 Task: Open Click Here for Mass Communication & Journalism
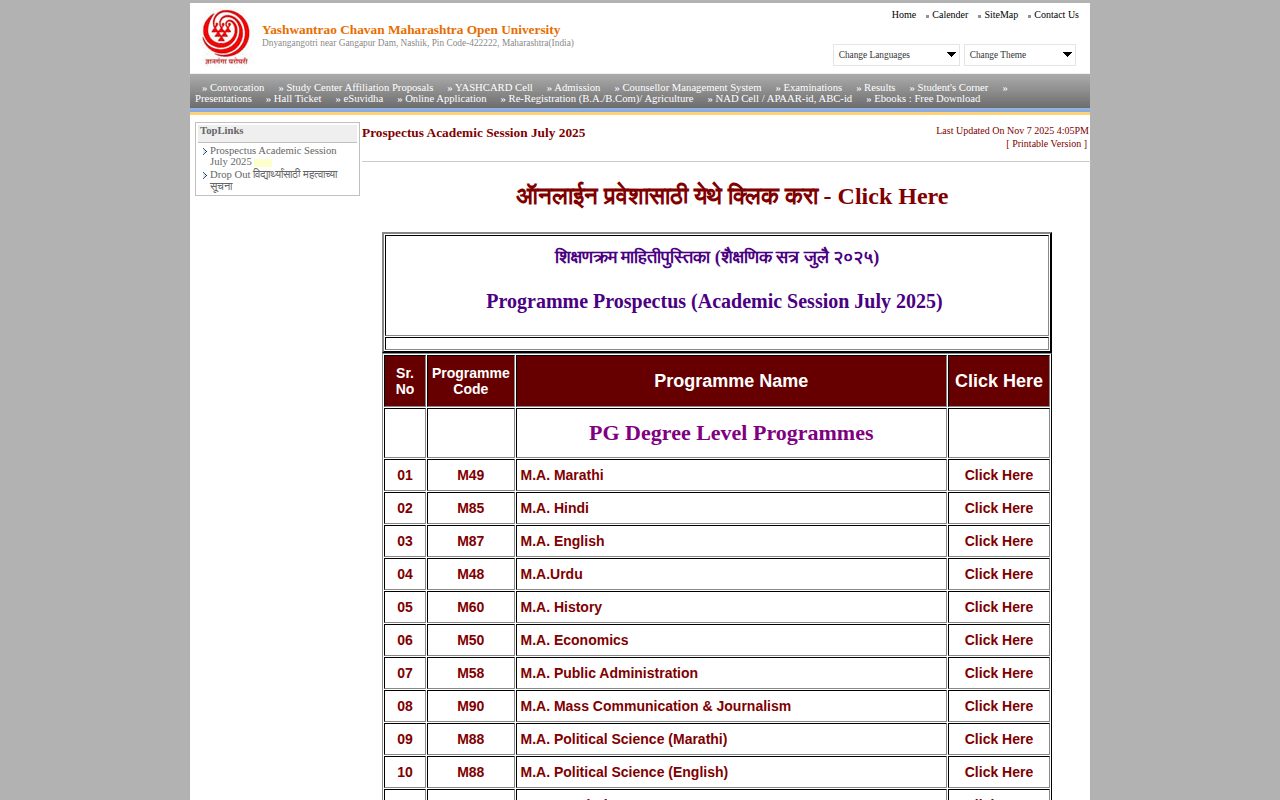coord(998,706)
